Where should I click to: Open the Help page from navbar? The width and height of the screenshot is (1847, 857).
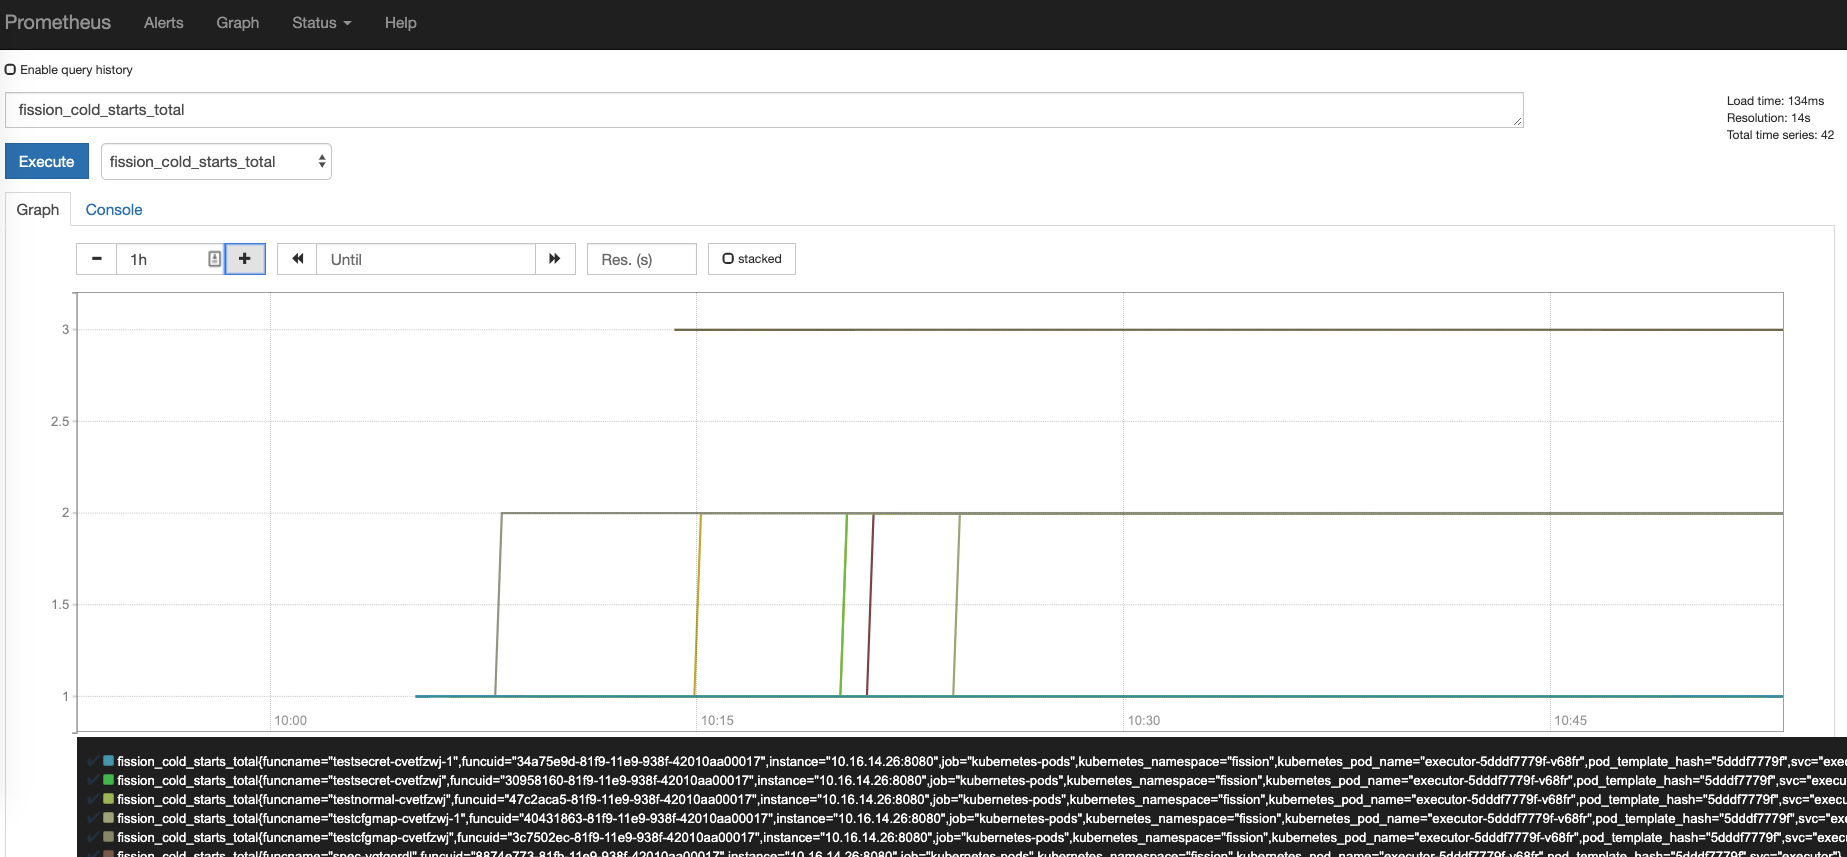tap(400, 23)
